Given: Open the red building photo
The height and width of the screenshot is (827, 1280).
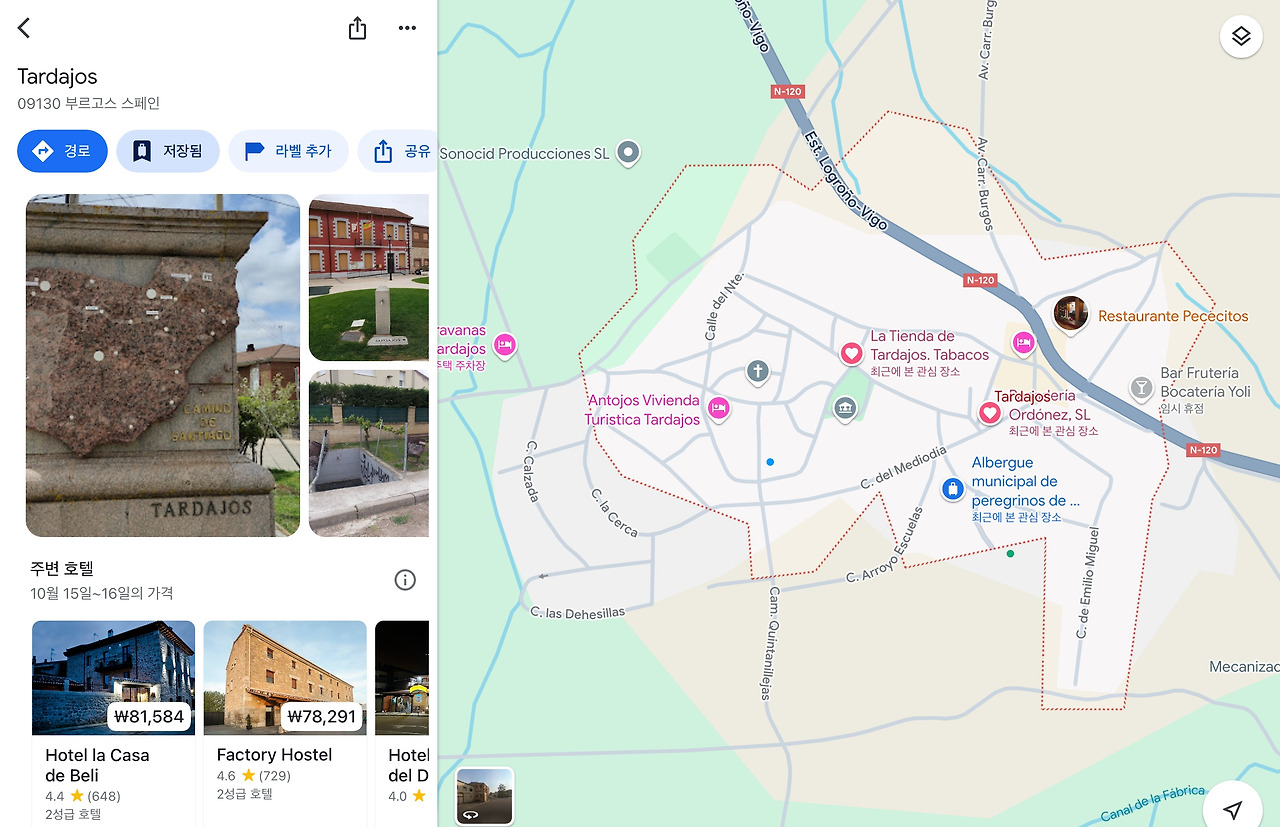Looking at the screenshot, I should point(369,277).
